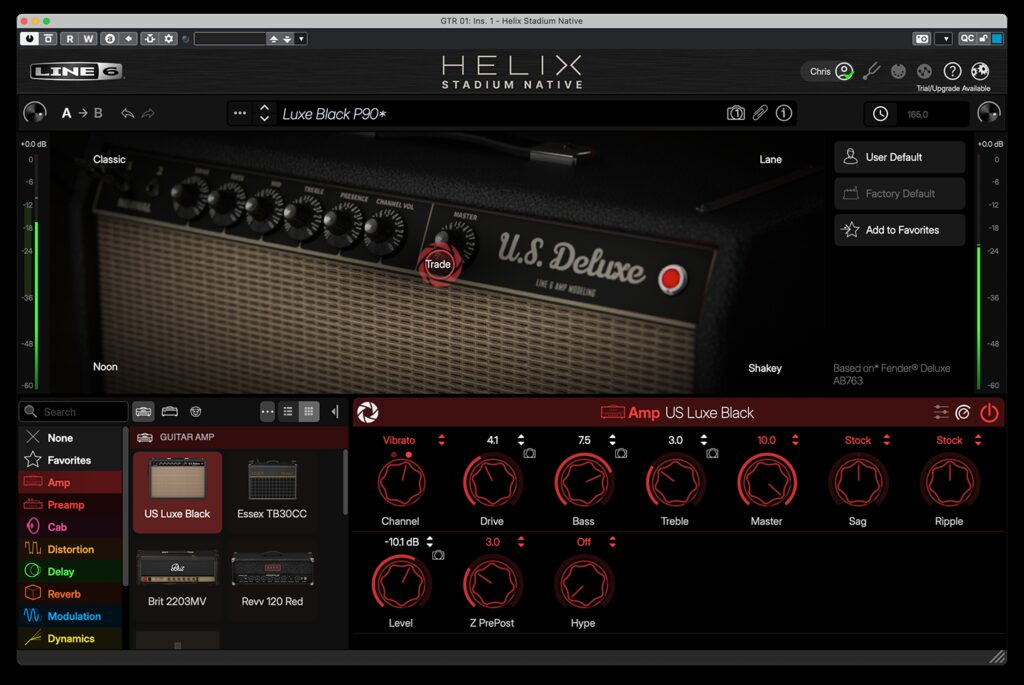Click the tempo clock icon

(880, 114)
